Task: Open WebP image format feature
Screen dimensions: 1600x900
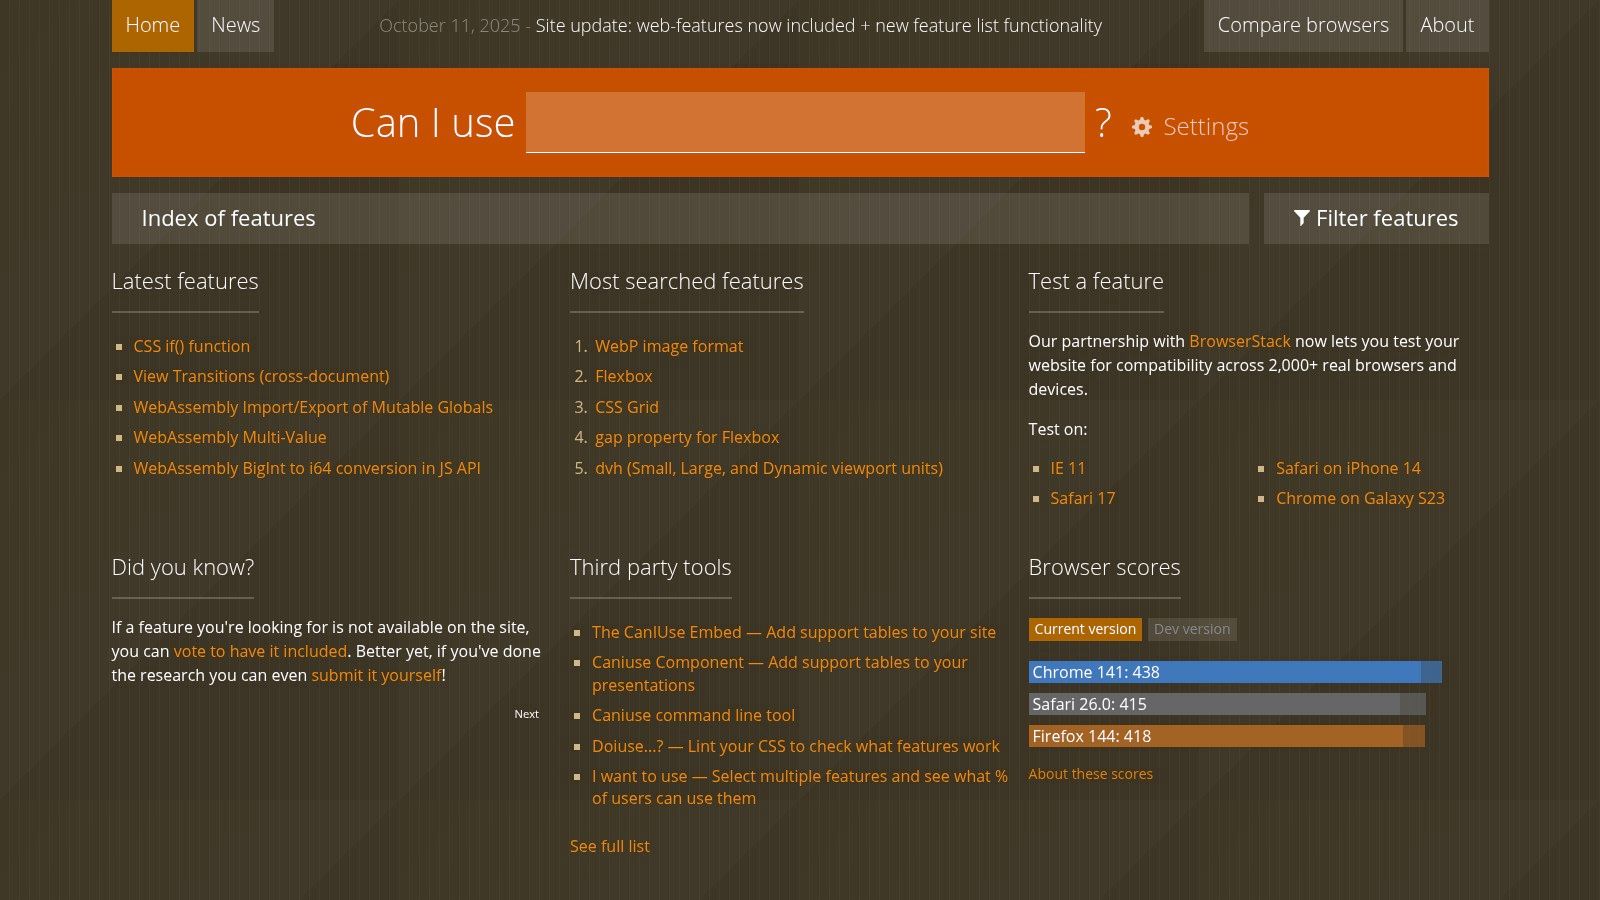Action: [x=669, y=346]
